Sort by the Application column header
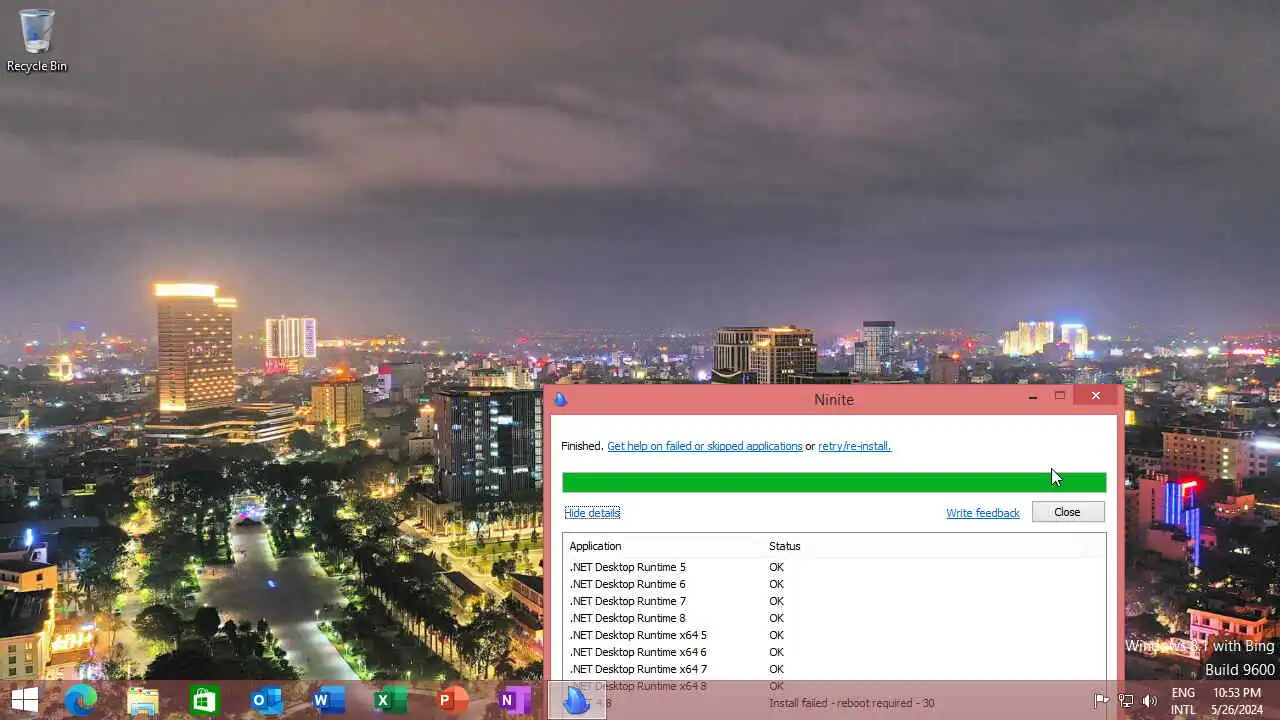The width and height of the screenshot is (1280, 720). tap(664, 546)
